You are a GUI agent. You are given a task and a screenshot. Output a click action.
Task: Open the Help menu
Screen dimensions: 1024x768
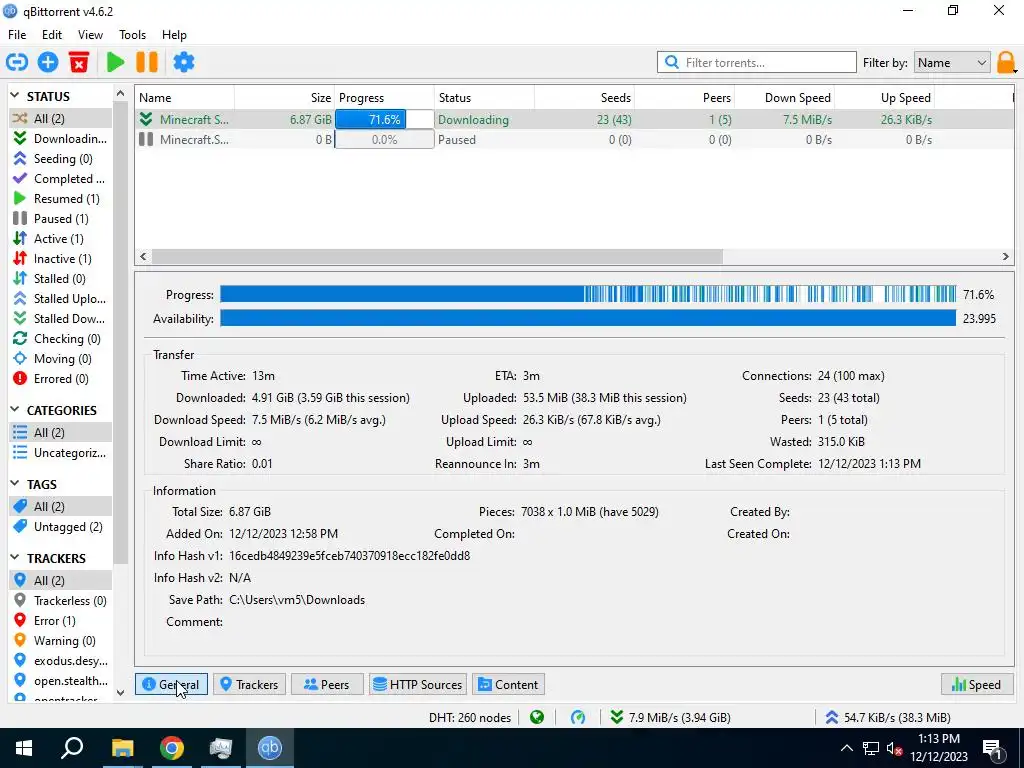[174, 35]
